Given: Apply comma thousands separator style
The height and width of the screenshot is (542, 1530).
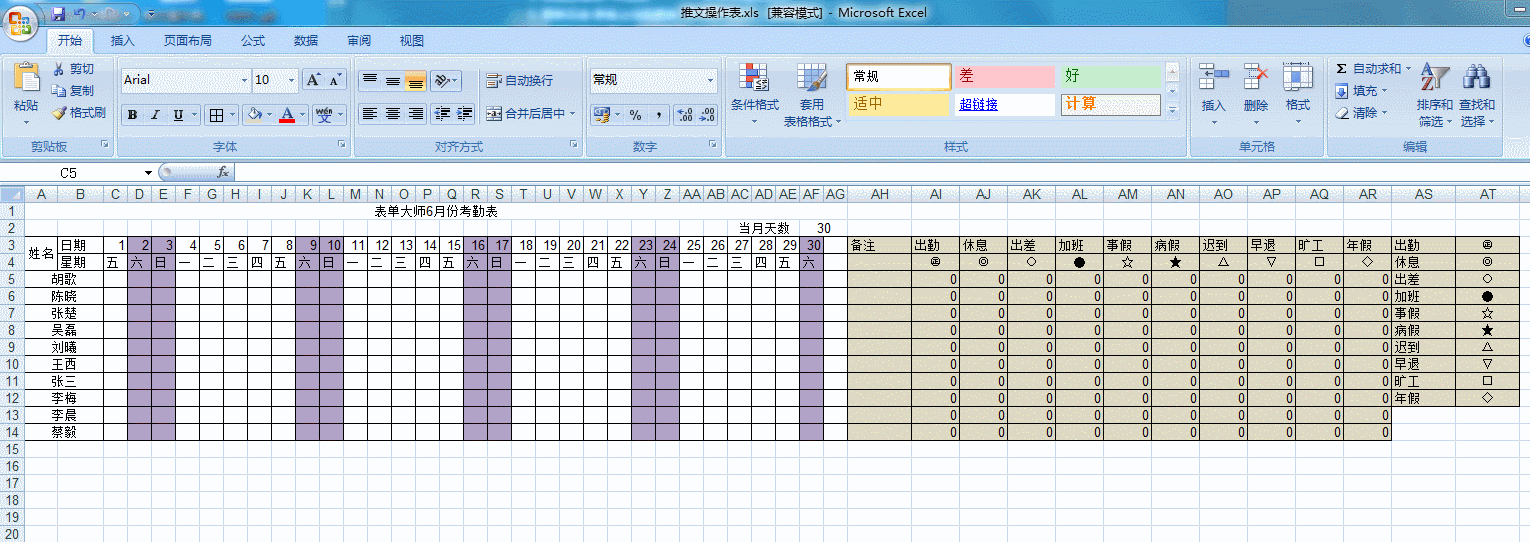Looking at the screenshot, I should tap(658, 115).
